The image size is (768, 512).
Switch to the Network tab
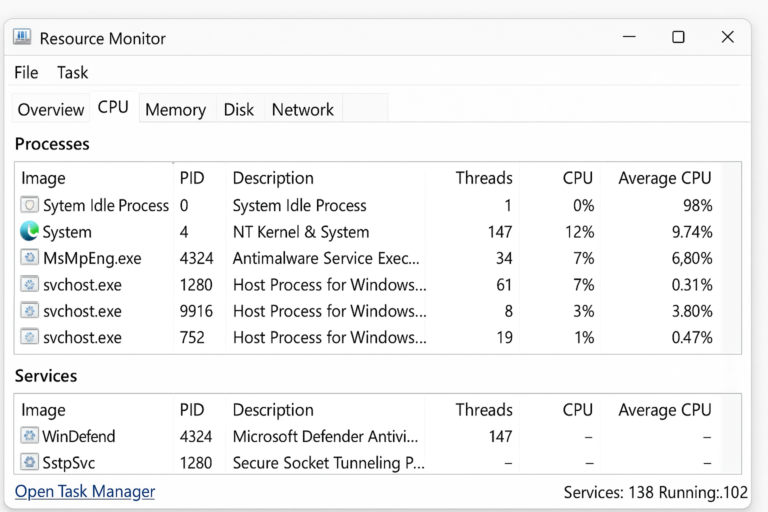click(303, 110)
